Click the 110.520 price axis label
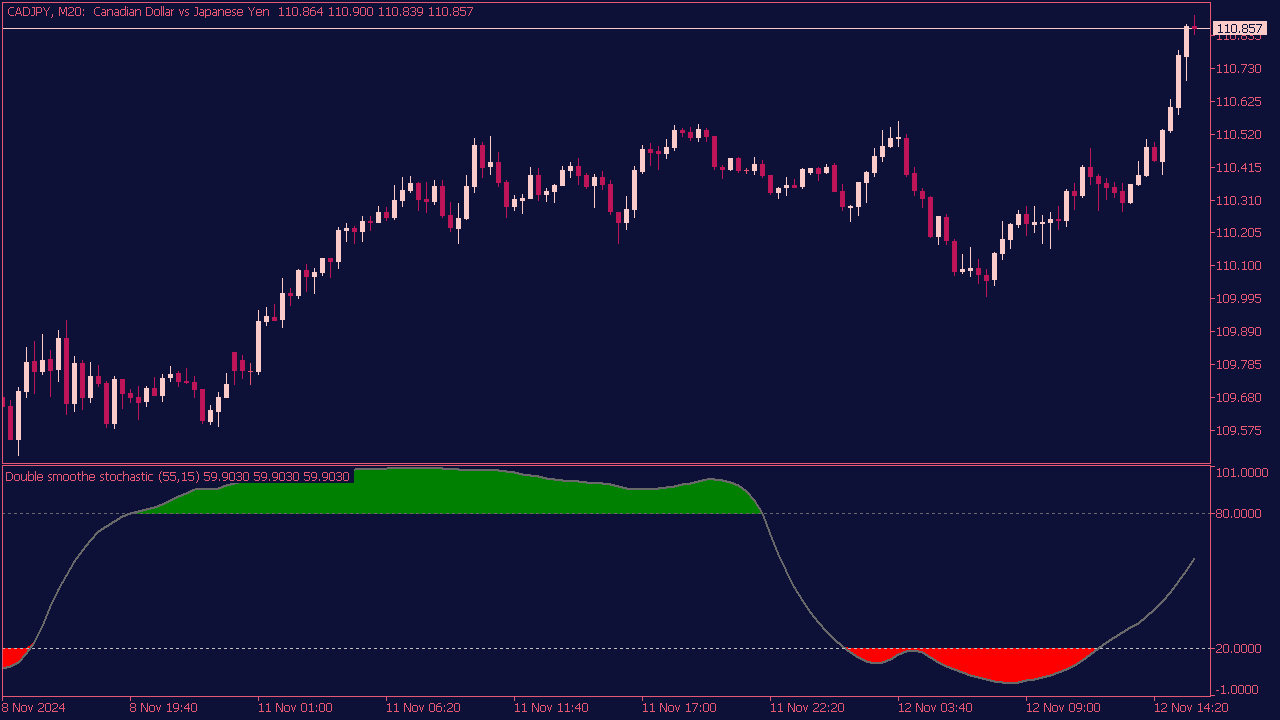Screen dimensions: 1280x720 (x=1238, y=134)
